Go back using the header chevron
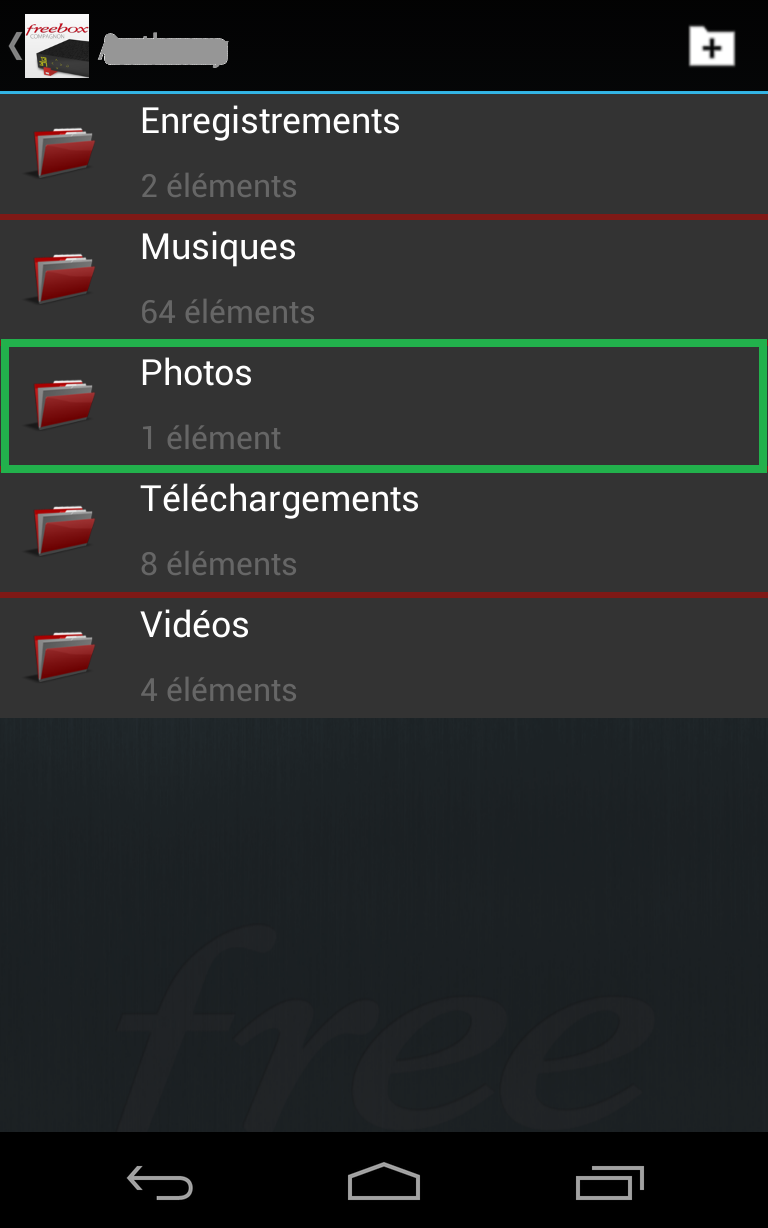 pos(14,46)
